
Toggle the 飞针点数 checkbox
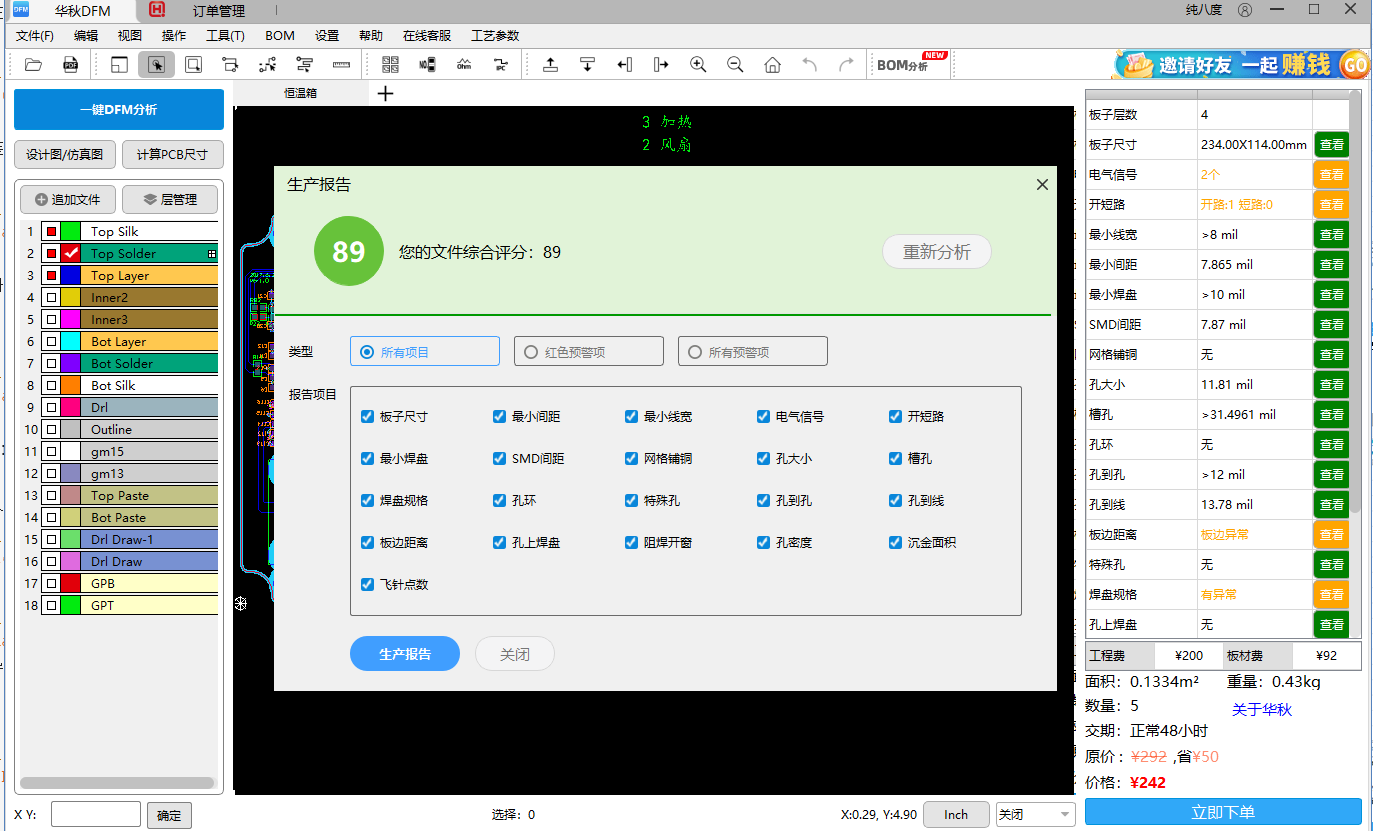coord(367,584)
